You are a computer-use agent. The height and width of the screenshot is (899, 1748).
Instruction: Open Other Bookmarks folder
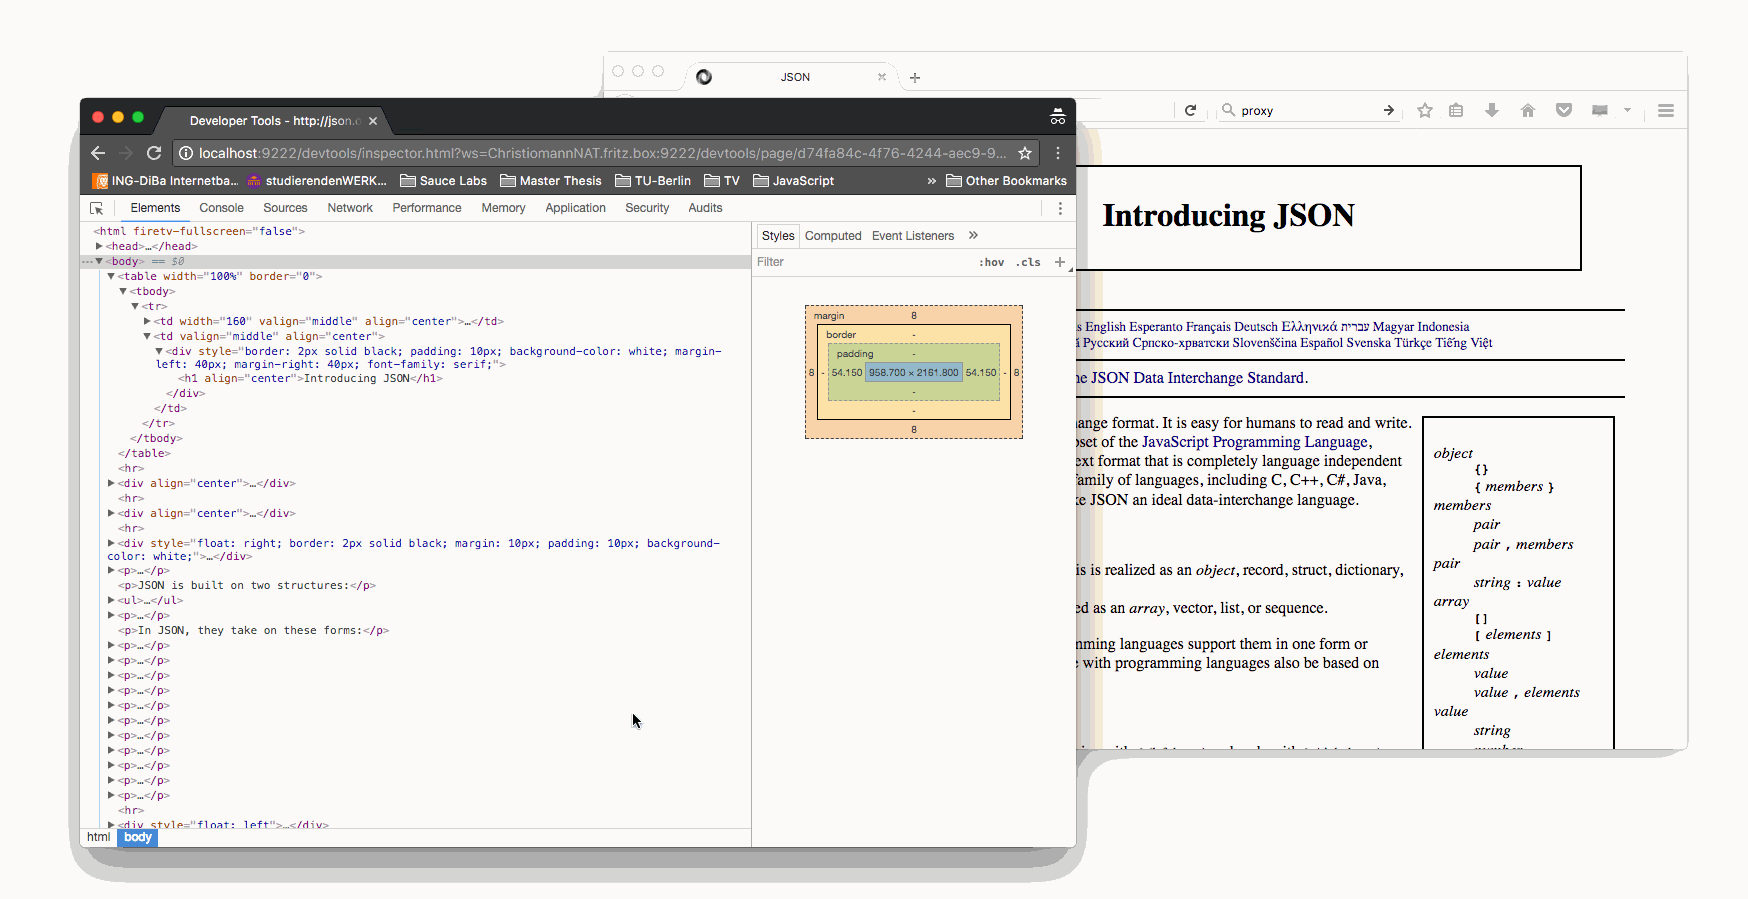click(x=1006, y=181)
